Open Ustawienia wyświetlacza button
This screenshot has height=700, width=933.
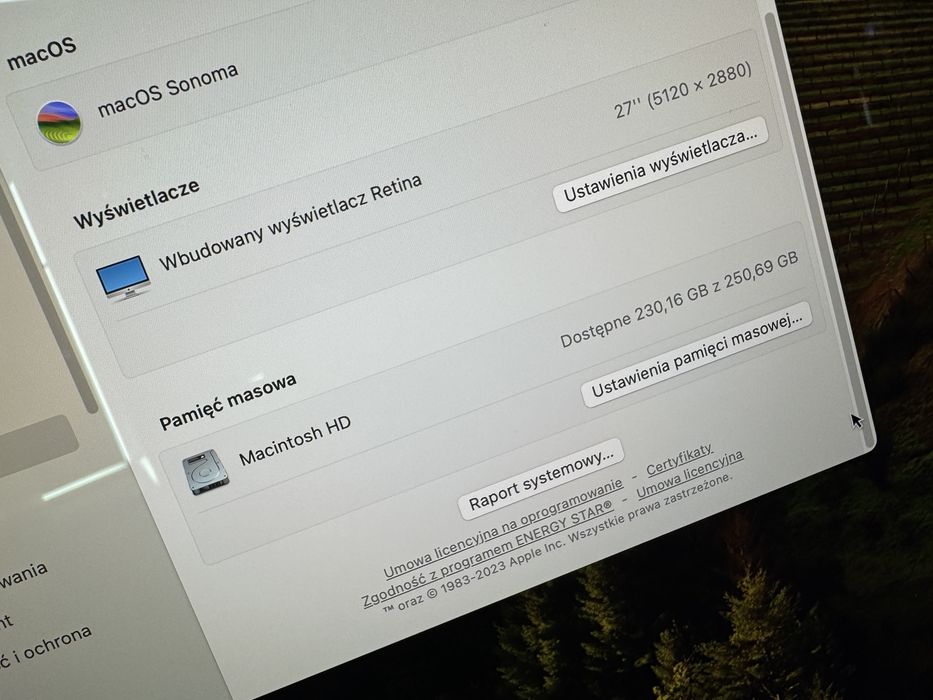point(660,165)
